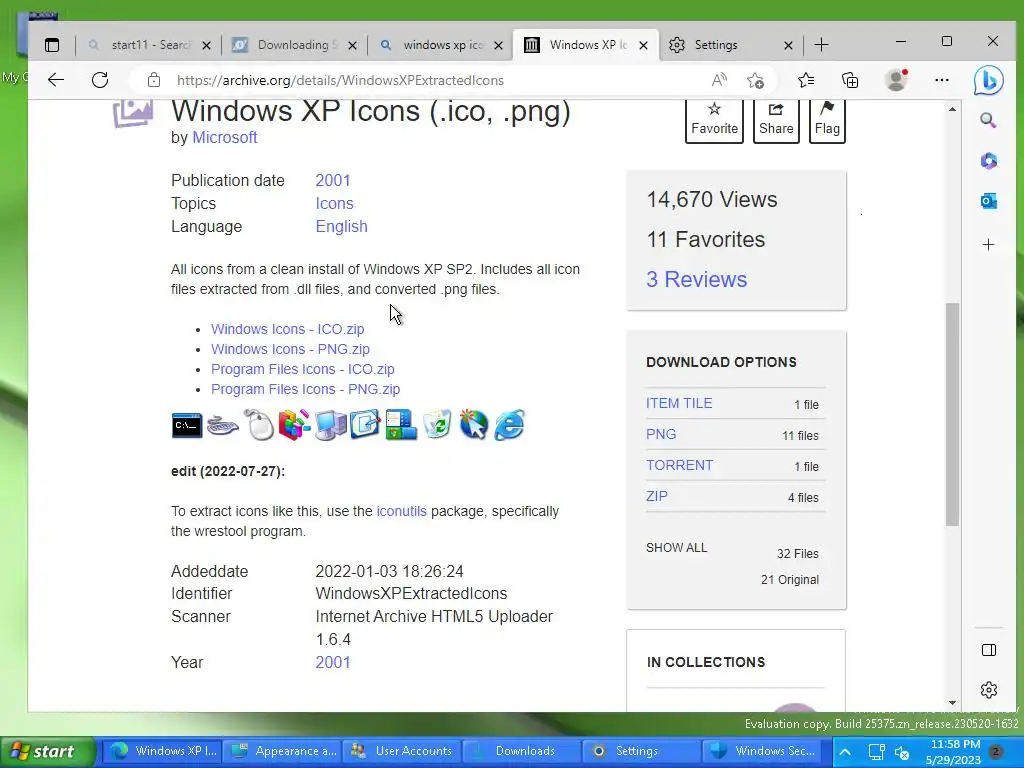Open Outlook from the sidebar
The image size is (1024, 768).
989,201
